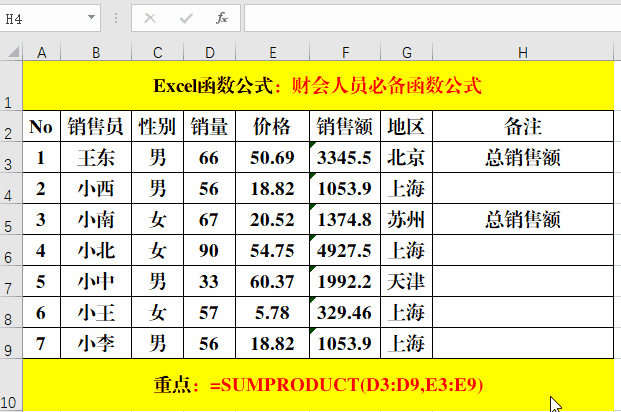The width and height of the screenshot is (621, 412).
Task: Click the SUMPRODUCT formula text in row 10
Action: (346, 385)
